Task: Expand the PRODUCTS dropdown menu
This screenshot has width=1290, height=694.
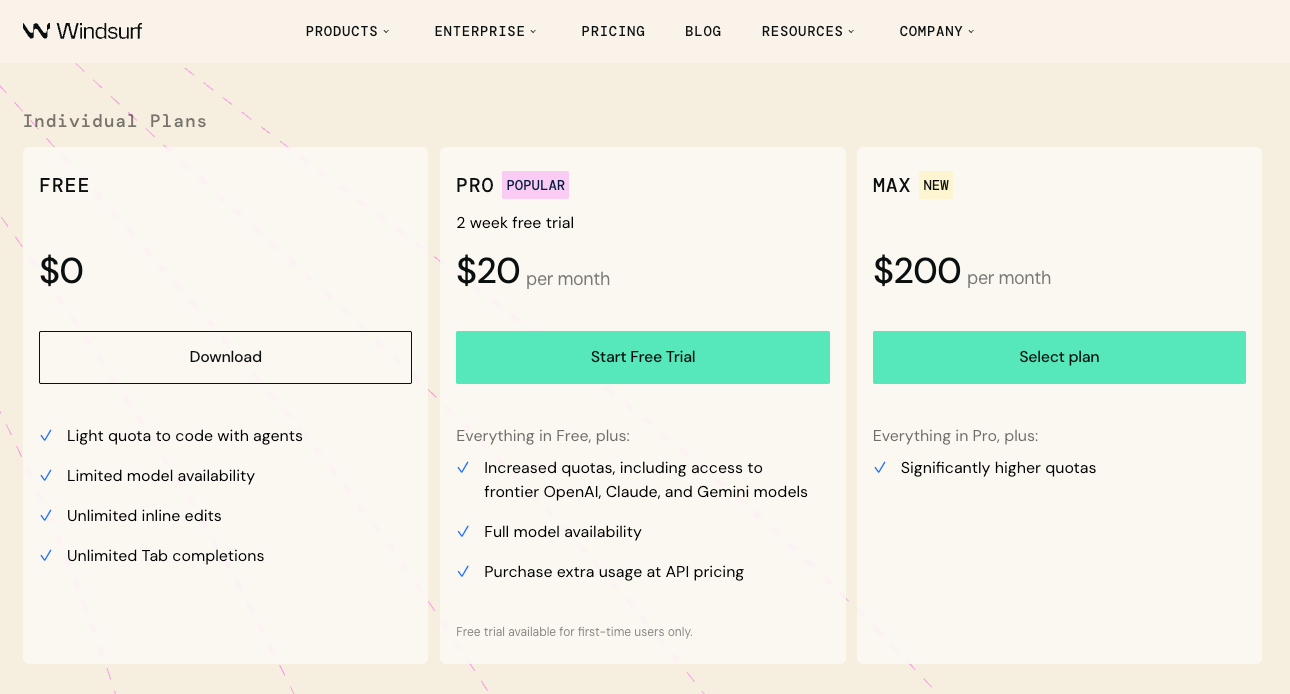Action: tap(347, 31)
